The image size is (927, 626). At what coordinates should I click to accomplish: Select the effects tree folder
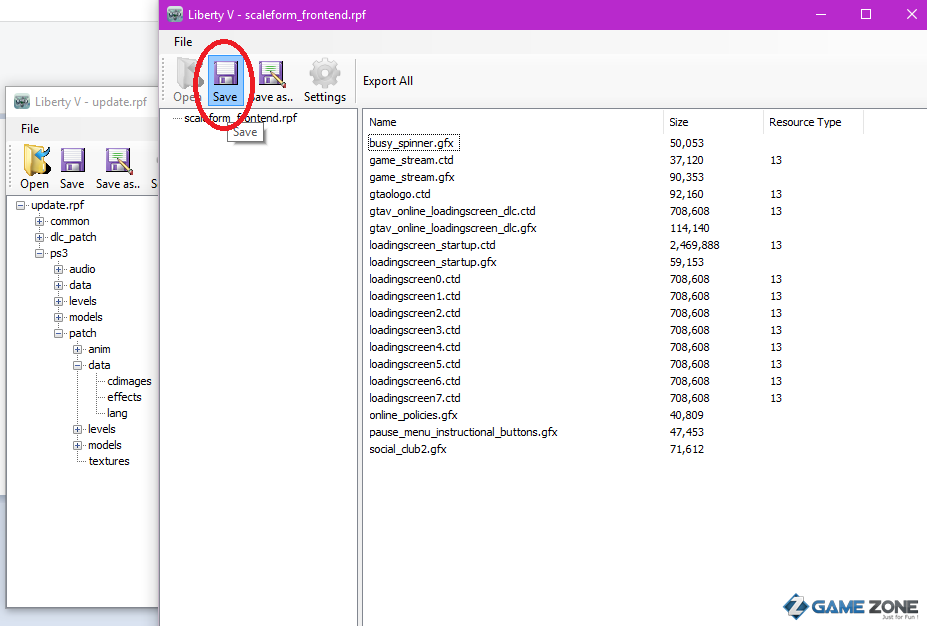(124, 397)
